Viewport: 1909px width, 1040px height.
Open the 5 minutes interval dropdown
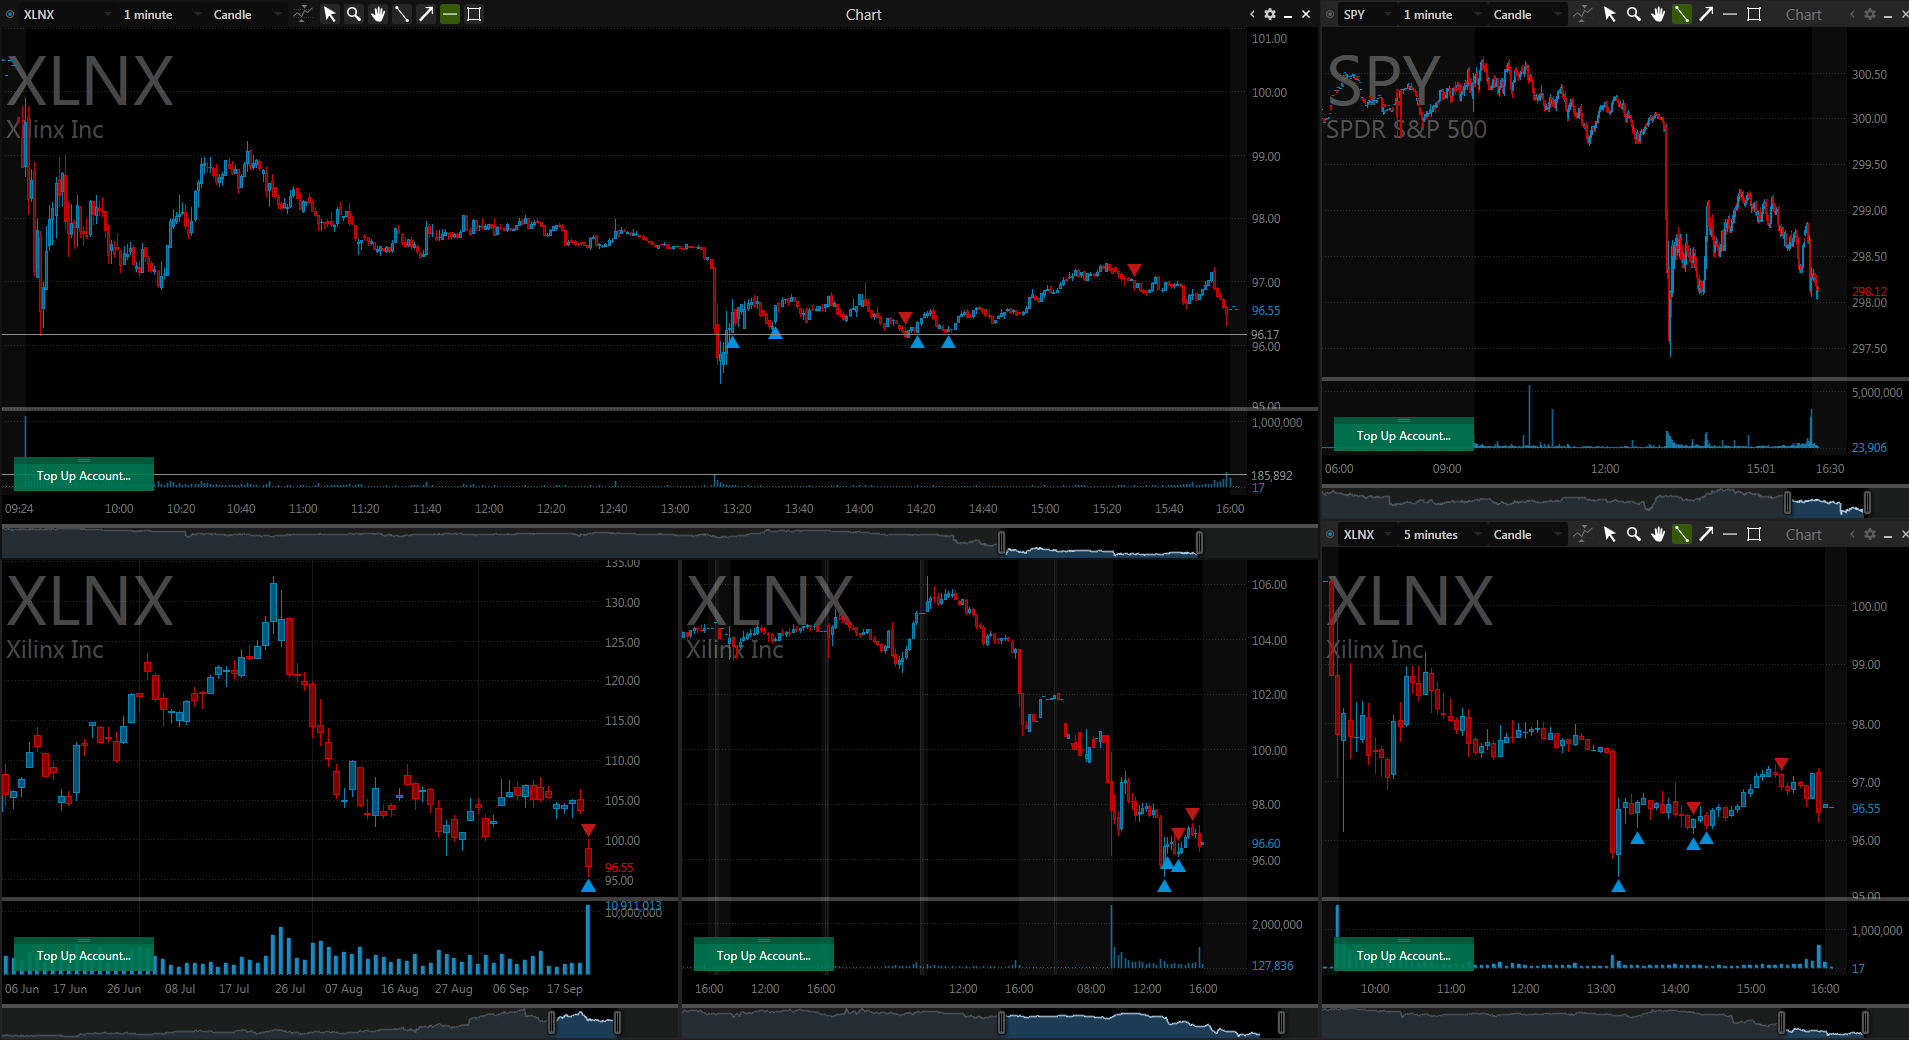(x=1440, y=534)
